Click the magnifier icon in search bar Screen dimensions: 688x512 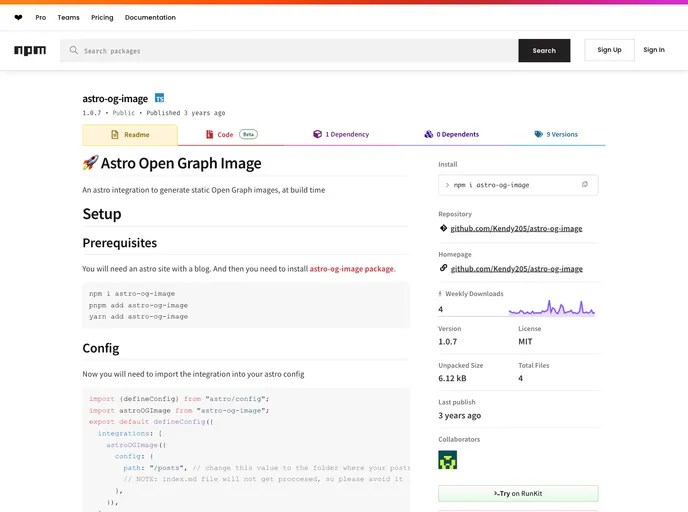click(x=74, y=50)
